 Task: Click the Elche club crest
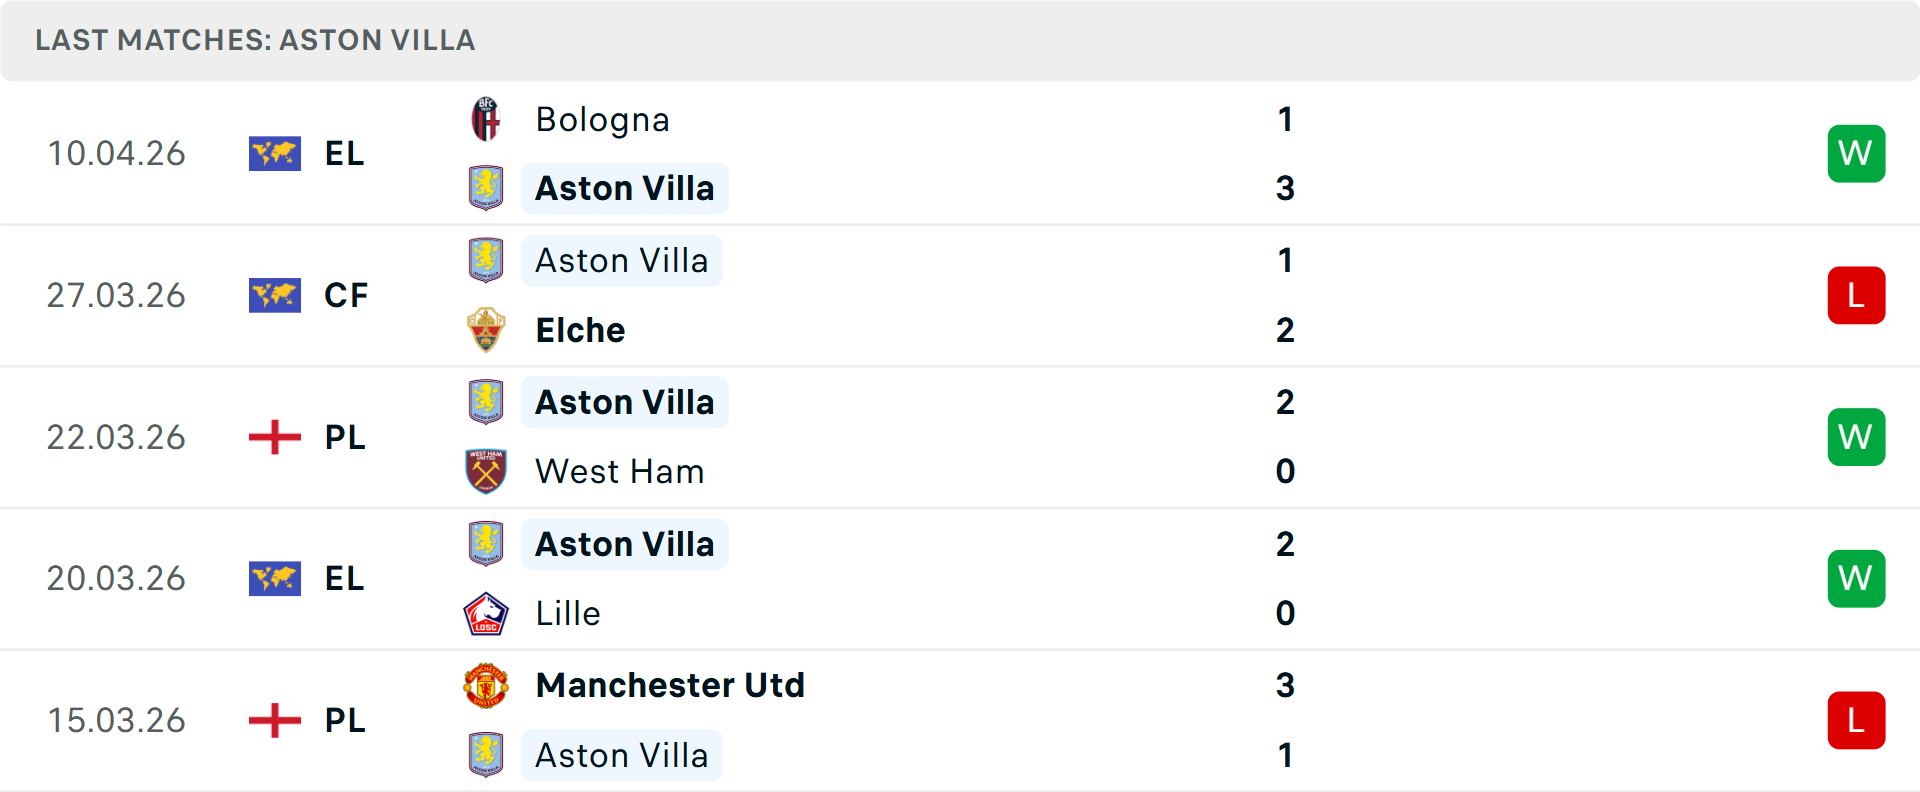click(x=486, y=330)
